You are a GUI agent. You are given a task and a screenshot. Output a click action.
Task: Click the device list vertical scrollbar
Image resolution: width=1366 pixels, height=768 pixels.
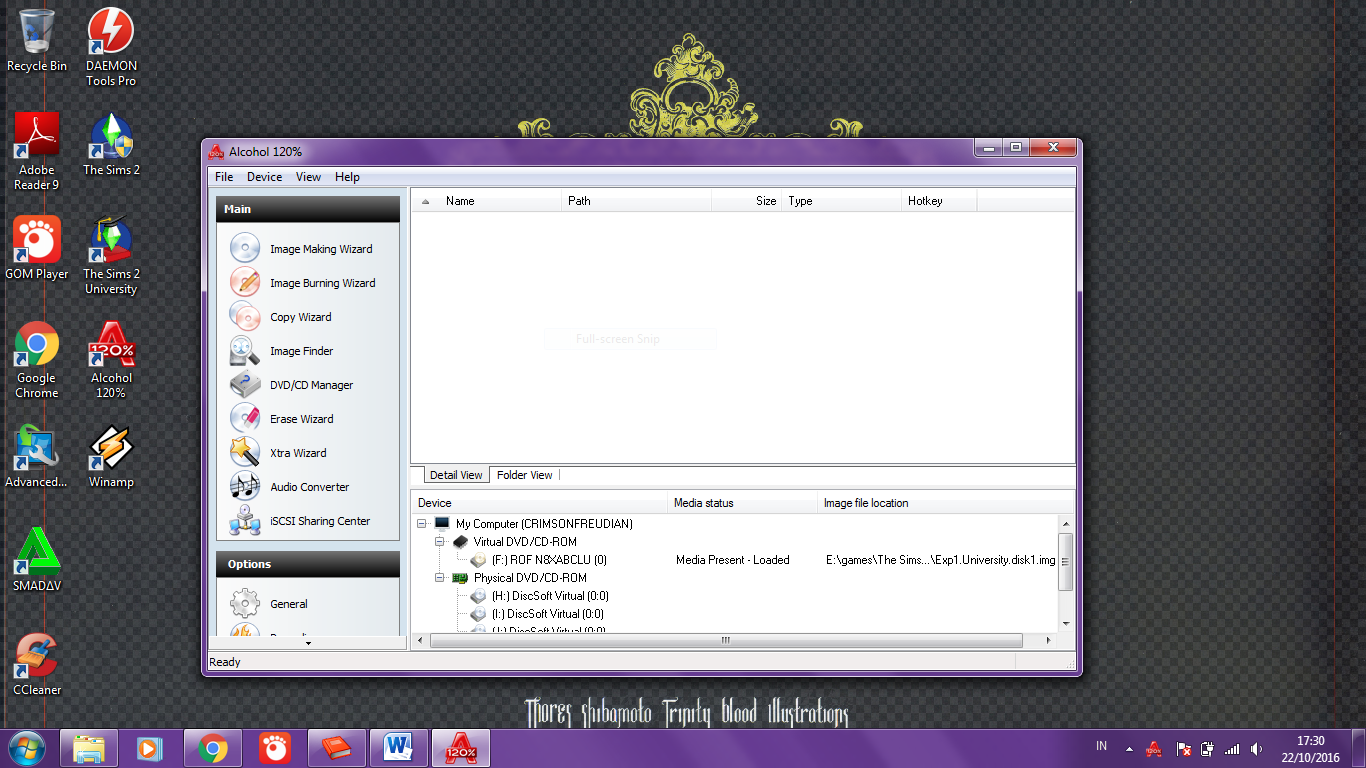1066,562
